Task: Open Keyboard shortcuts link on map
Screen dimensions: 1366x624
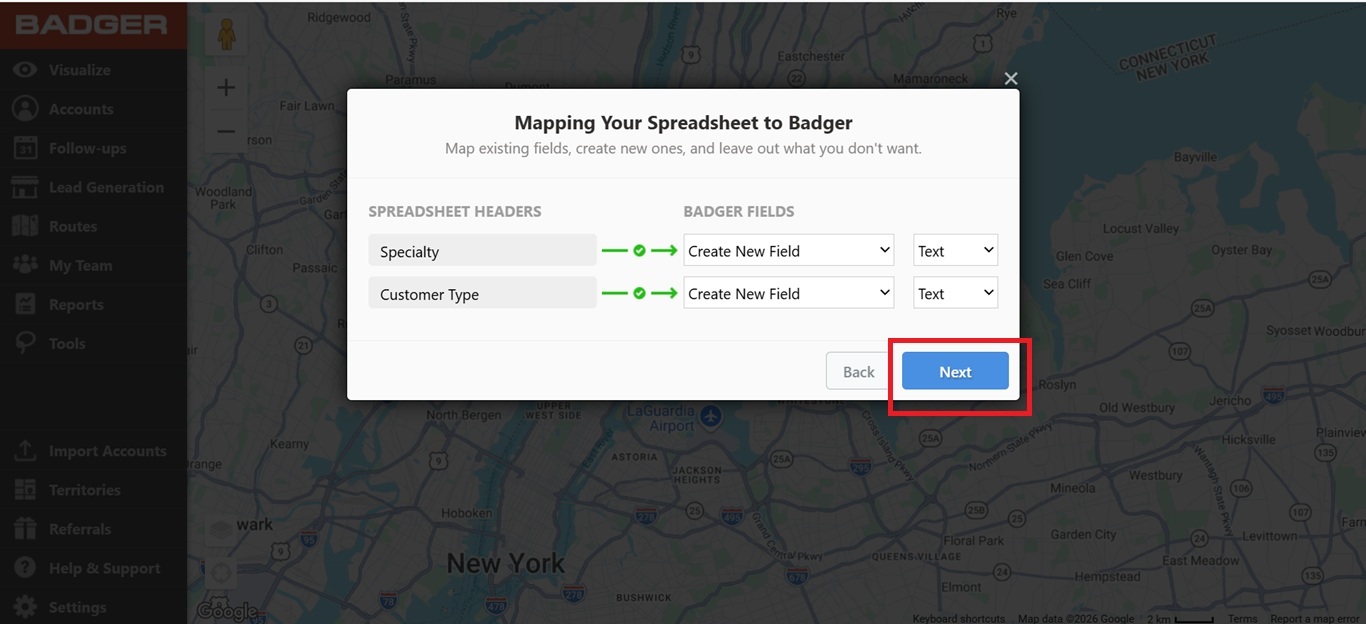Action: click(959, 619)
